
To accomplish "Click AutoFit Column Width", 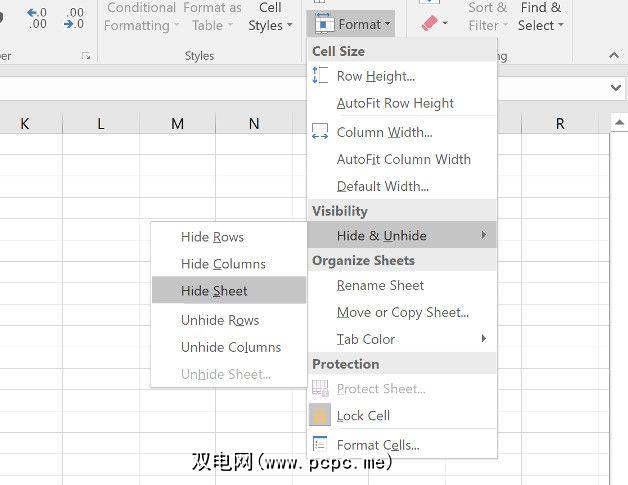I will coord(403,159).
